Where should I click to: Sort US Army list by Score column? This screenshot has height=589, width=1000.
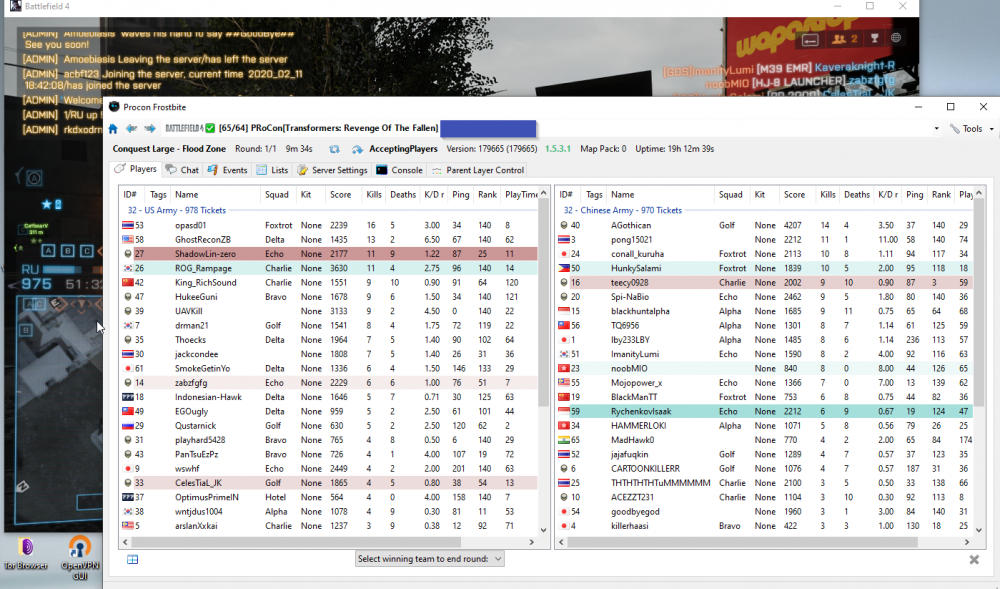pos(340,195)
